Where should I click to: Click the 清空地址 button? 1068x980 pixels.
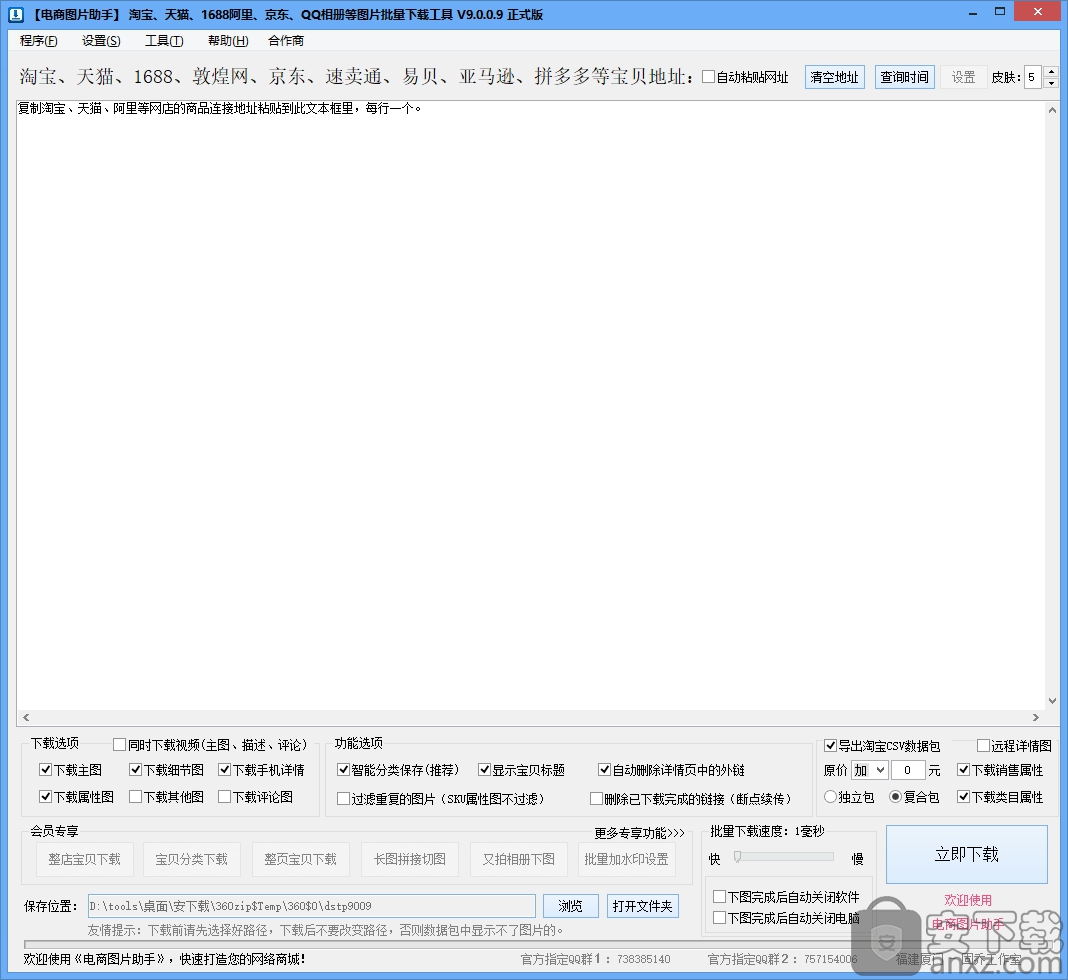tap(834, 77)
